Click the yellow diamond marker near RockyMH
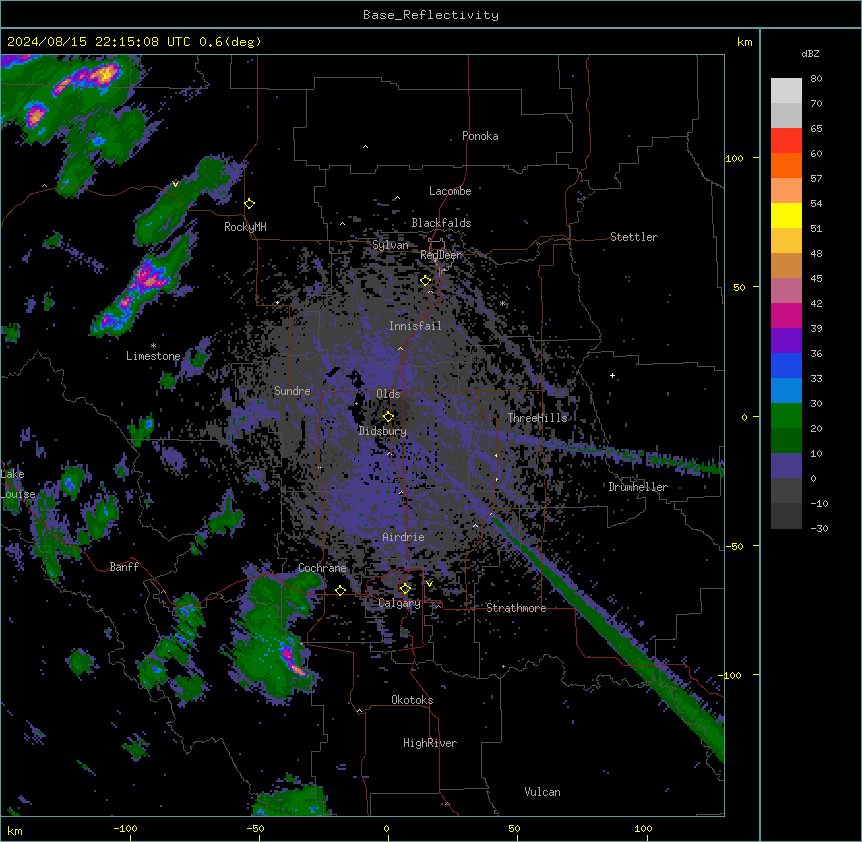 click(249, 204)
